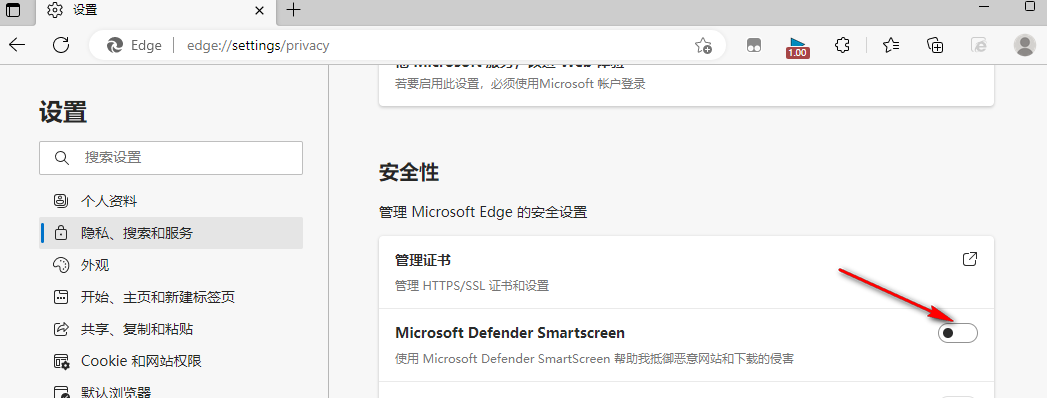Screen dimensions: 1047x398
Task: Open the Favorites list icon
Action: click(x=891, y=45)
